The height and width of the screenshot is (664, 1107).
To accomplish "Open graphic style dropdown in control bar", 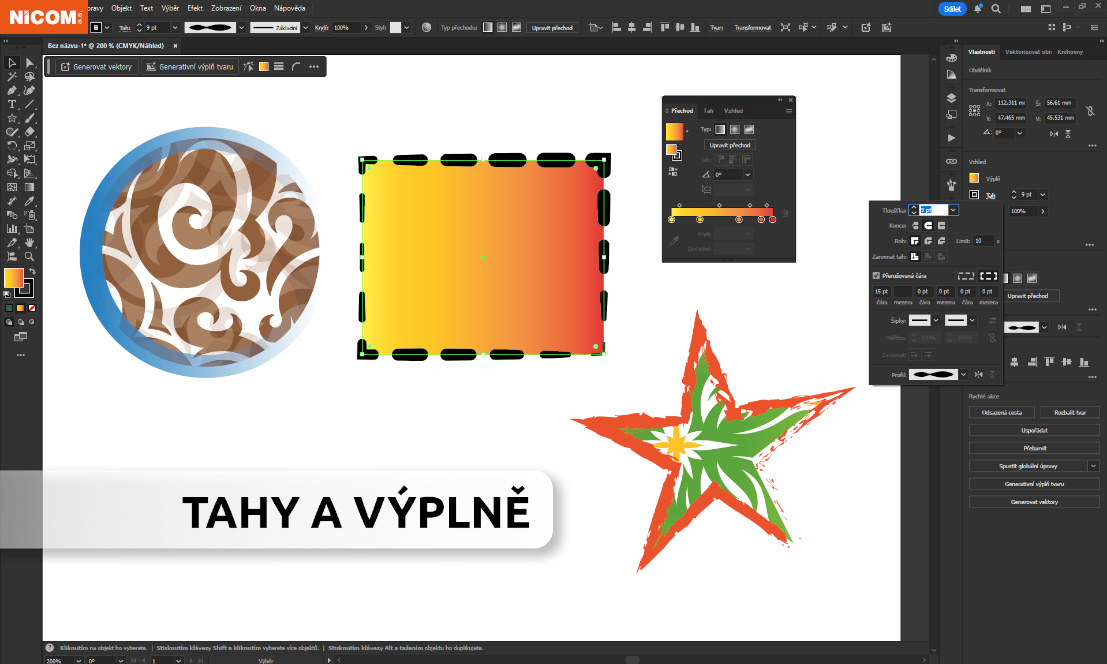I will point(407,28).
